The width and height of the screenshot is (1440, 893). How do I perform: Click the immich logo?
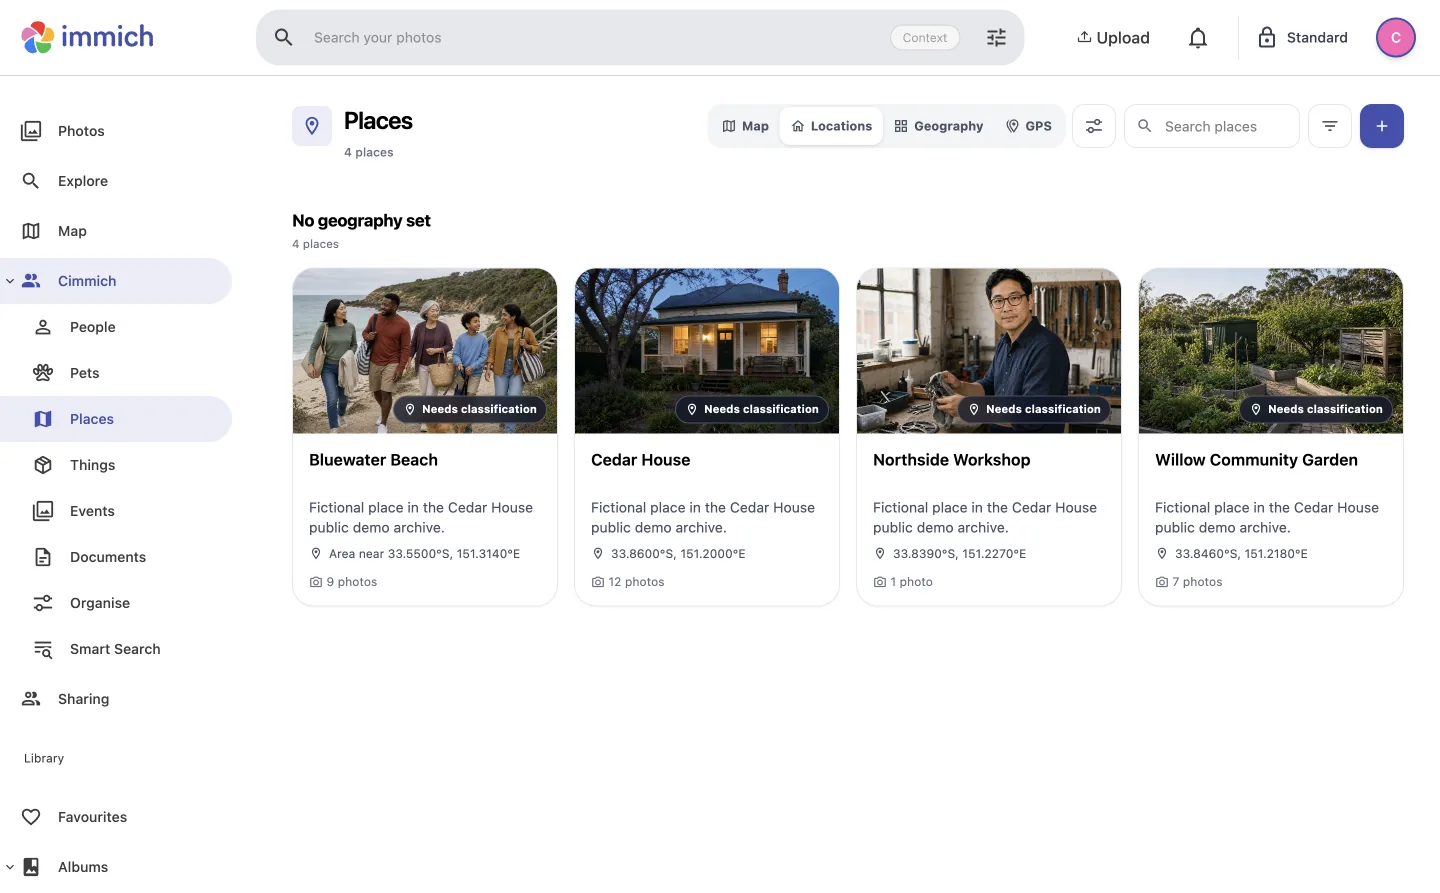coord(88,37)
